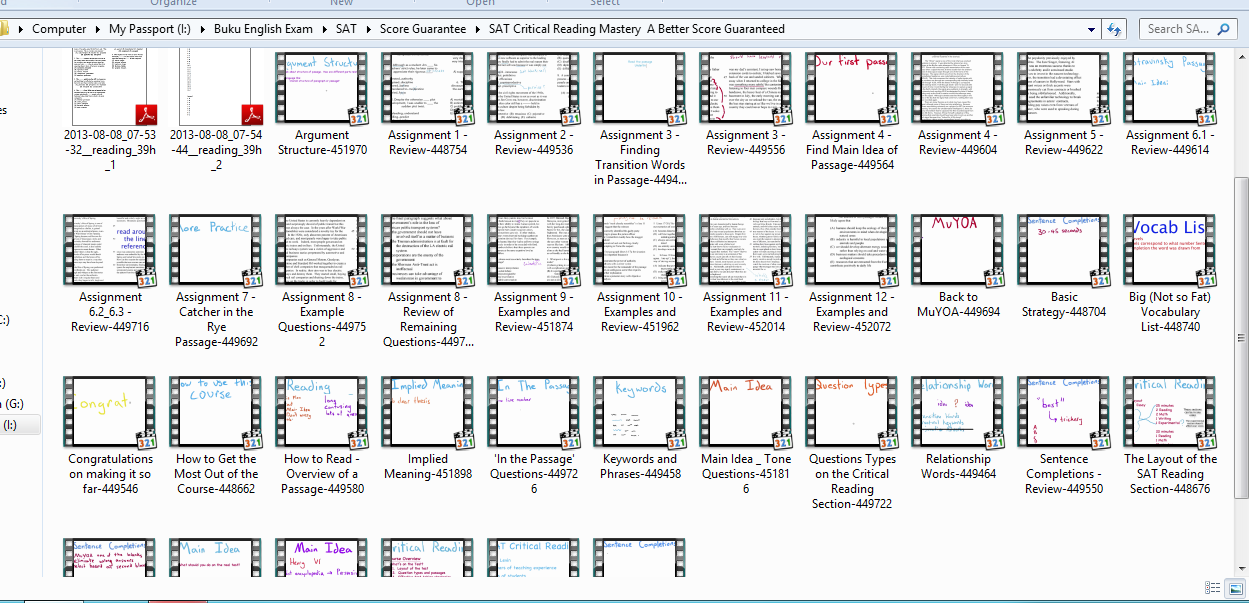This screenshot has width=1249, height=603.
Task: Select SAT Critical Reading thumbnail in bottom row
Action: tap(534, 557)
